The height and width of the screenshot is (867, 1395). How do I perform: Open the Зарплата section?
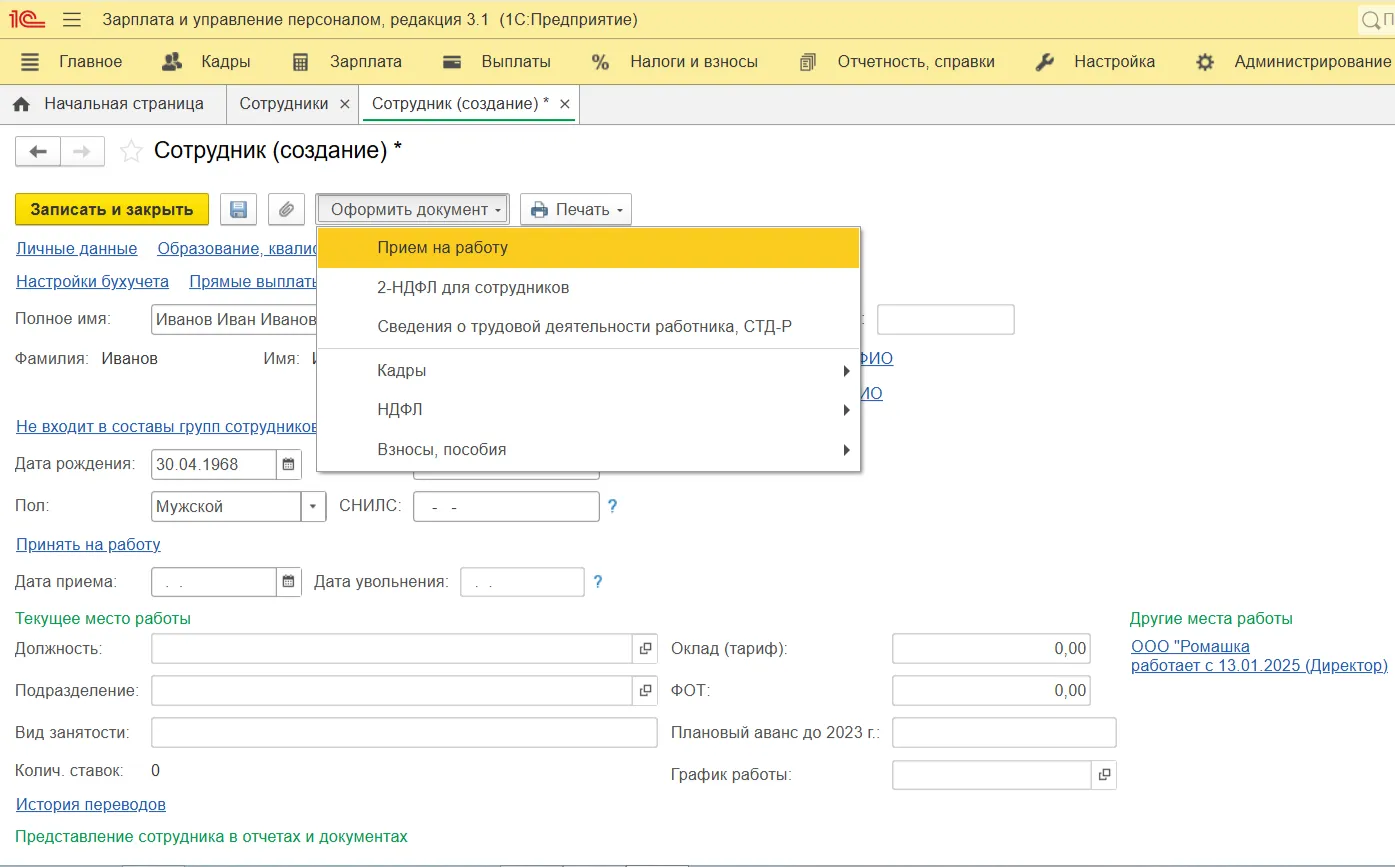366,62
